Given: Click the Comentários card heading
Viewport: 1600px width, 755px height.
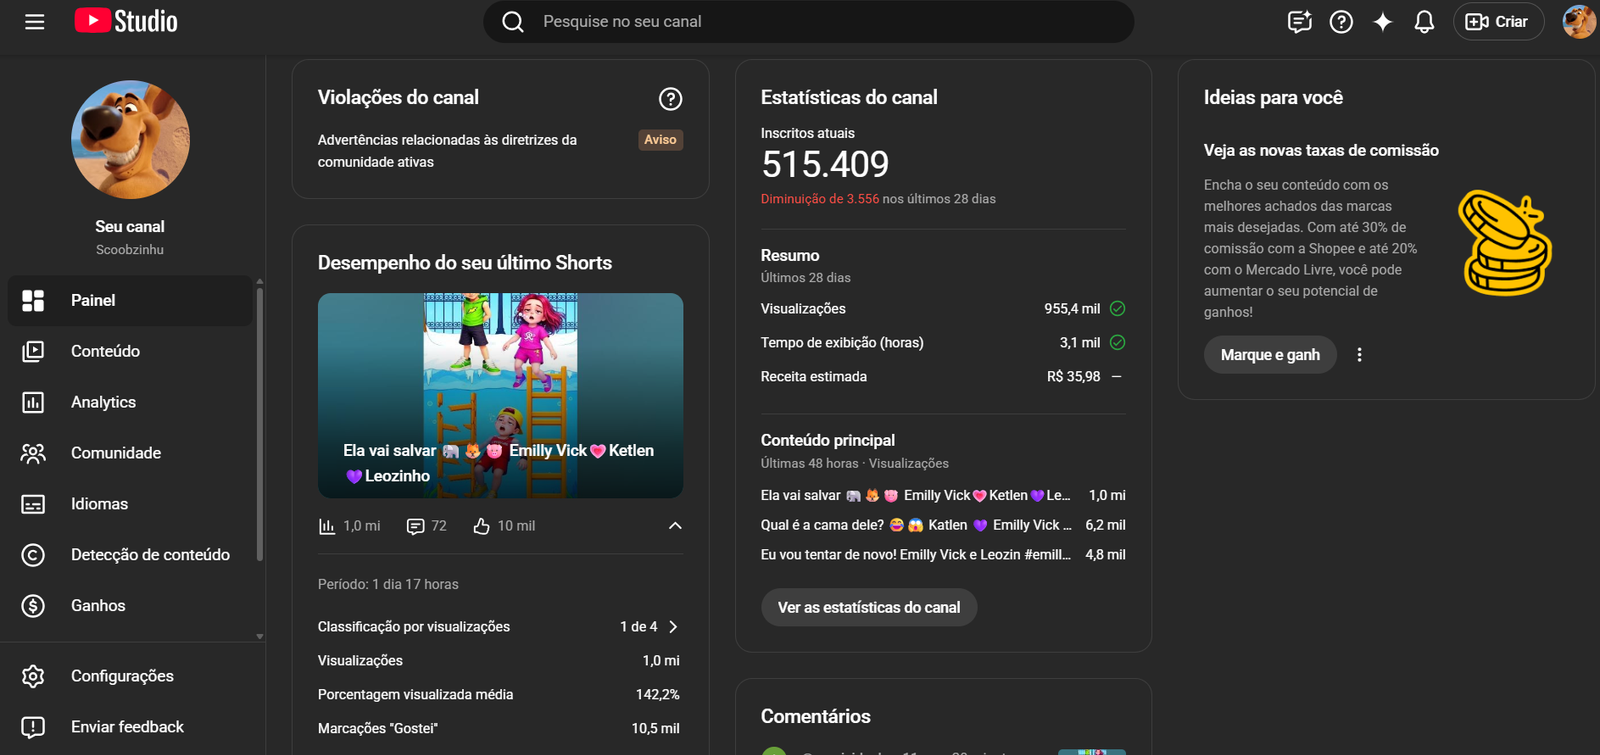Looking at the screenshot, I should pos(815,716).
